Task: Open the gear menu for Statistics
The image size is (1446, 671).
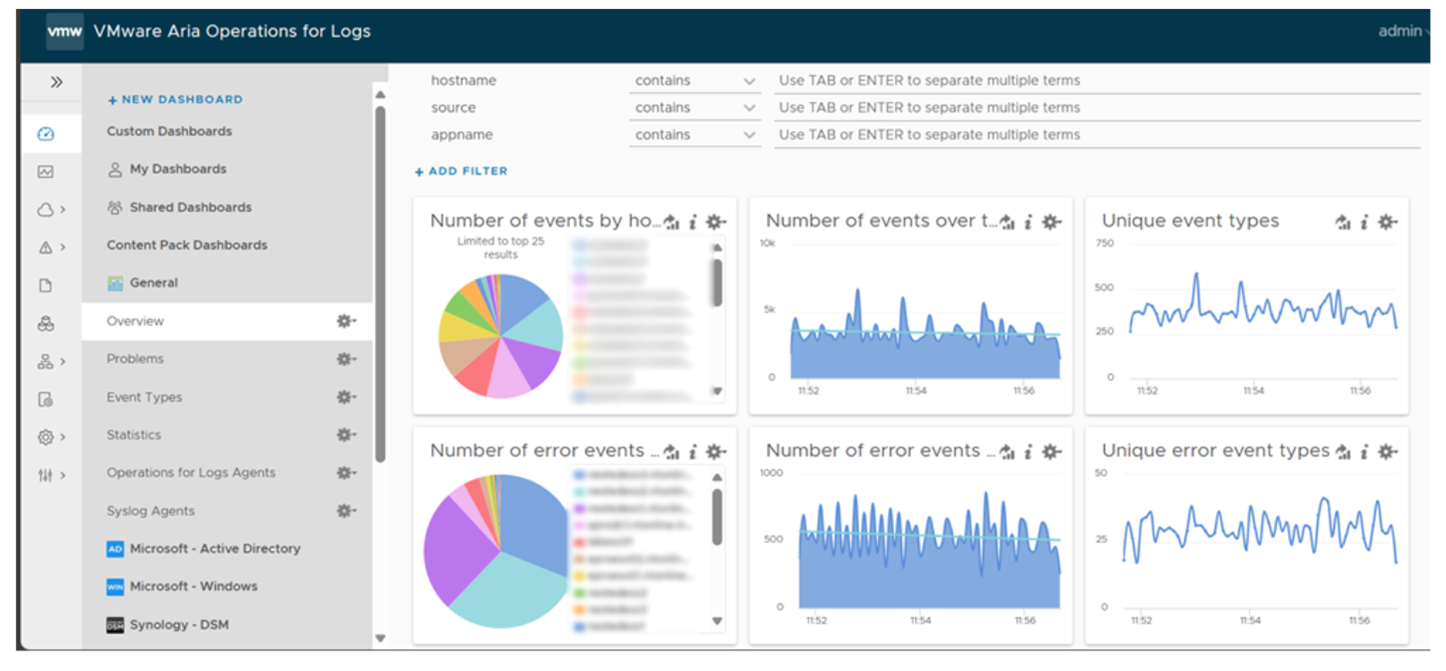Action: [346, 435]
